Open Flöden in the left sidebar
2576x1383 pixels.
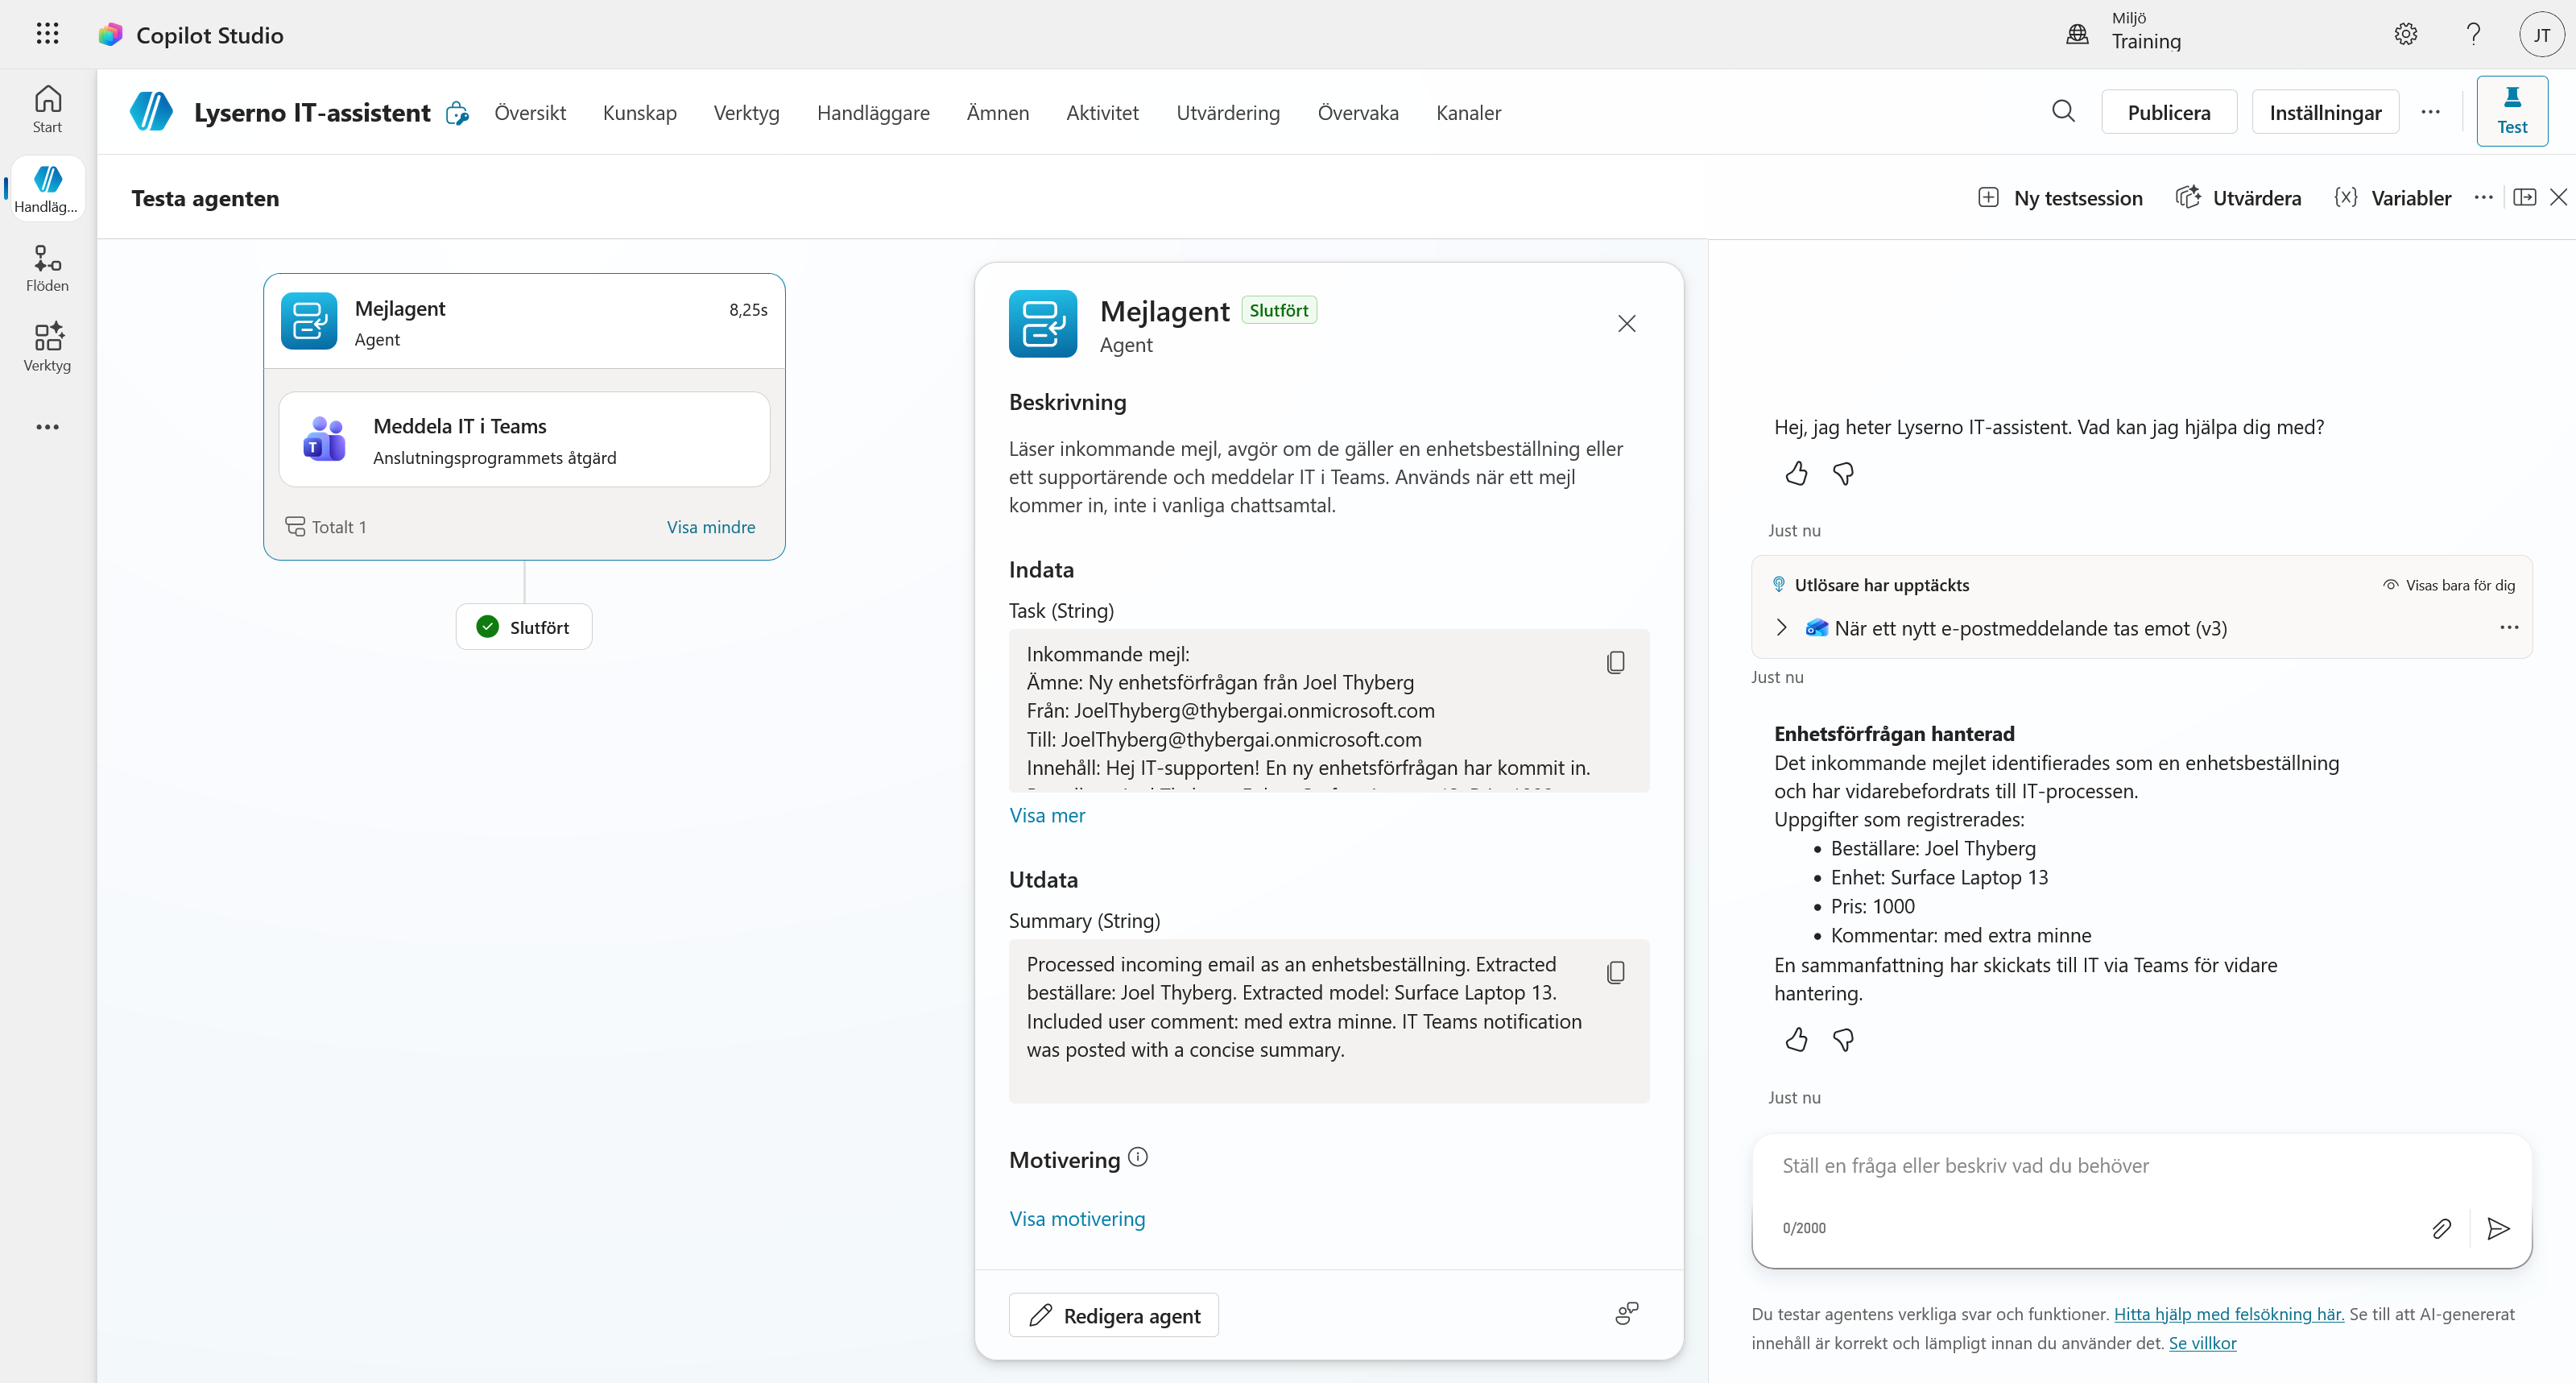[47, 268]
